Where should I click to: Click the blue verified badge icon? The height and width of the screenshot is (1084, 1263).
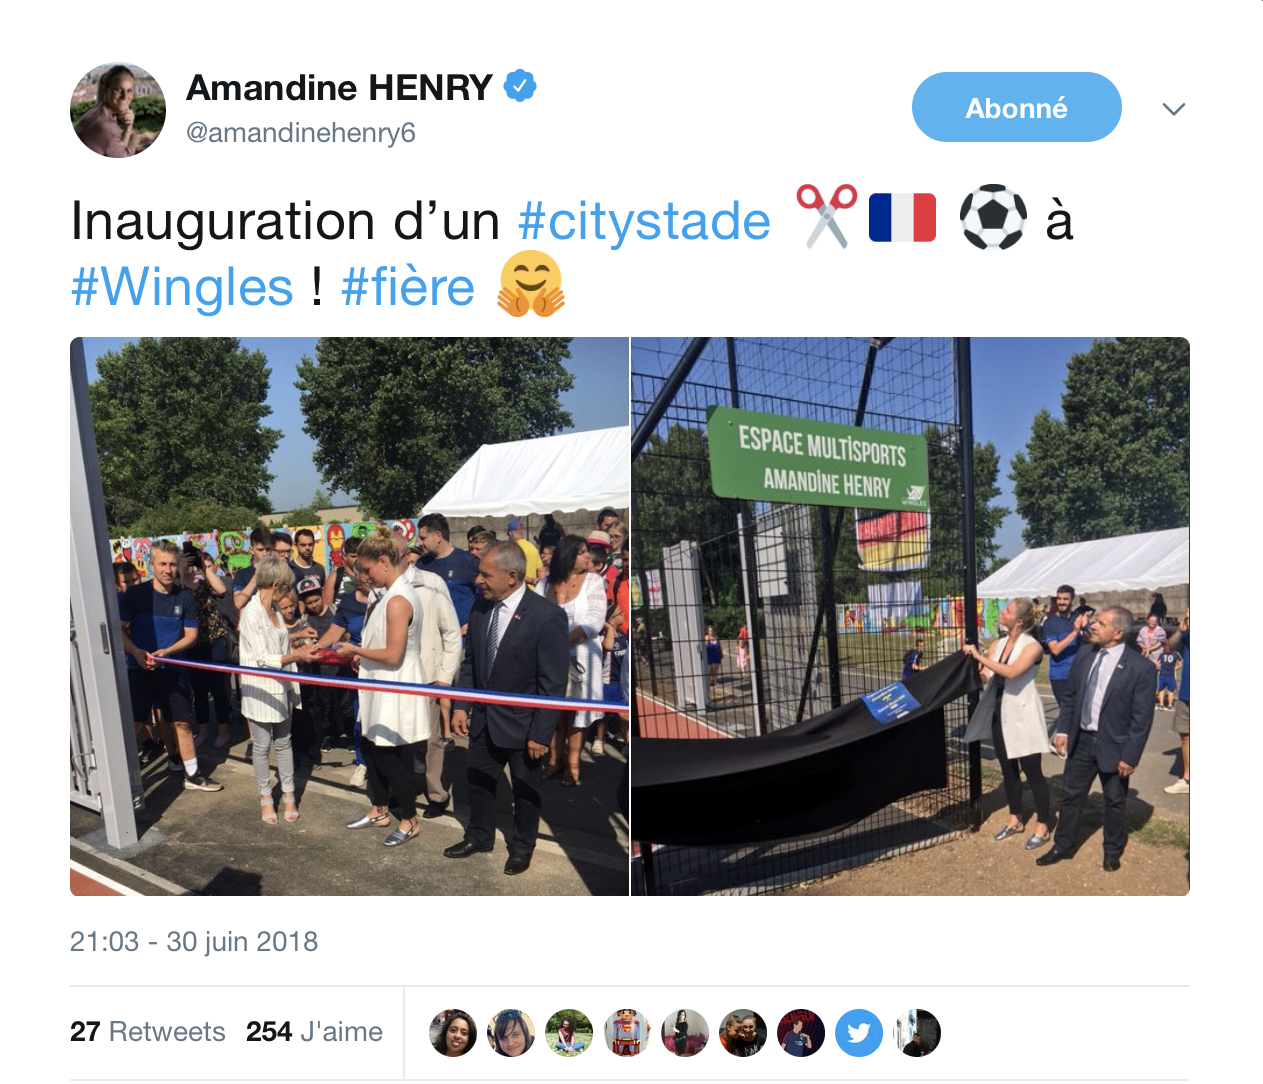coord(520,86)
